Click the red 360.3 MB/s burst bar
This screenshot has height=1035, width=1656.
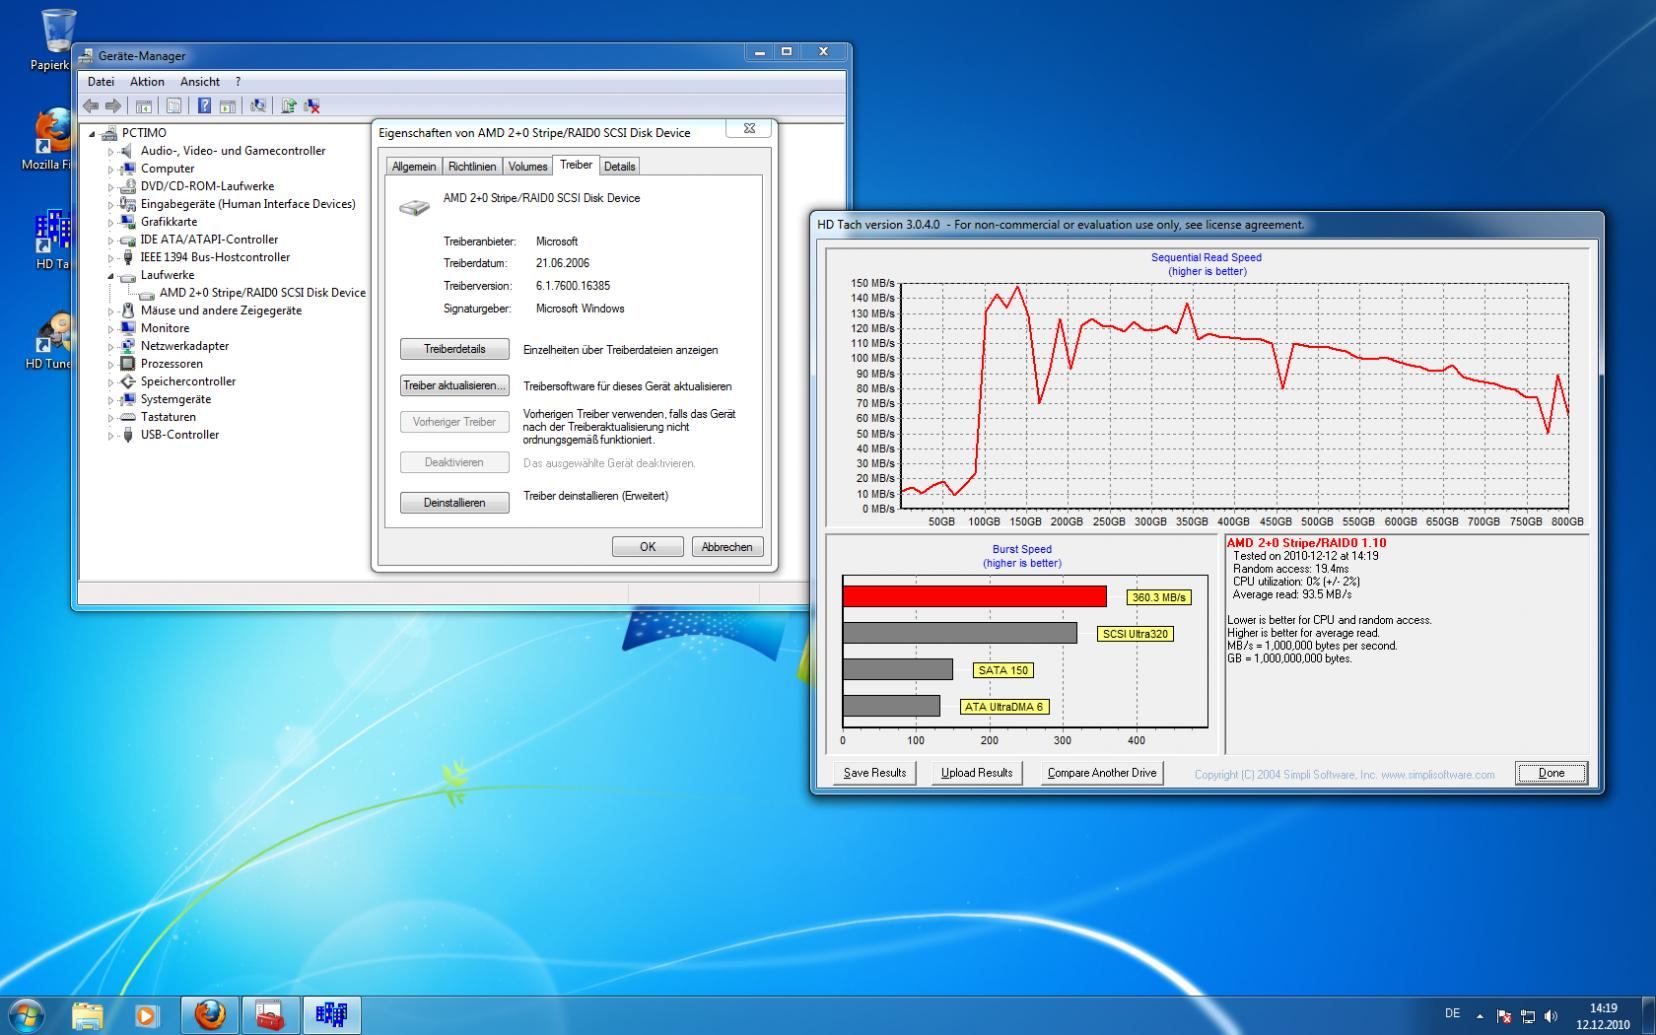(974, 597)
